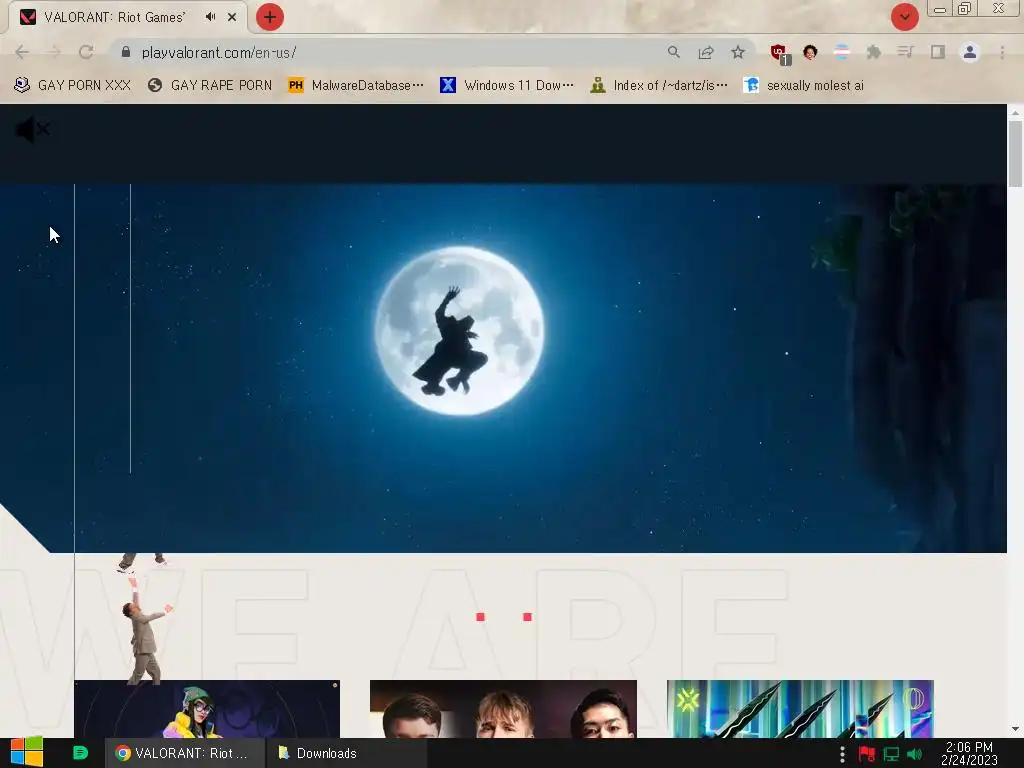Open the Index of /~dartz/is bookmark
This screenshot has width=1024, height=768.
[658, 85]
